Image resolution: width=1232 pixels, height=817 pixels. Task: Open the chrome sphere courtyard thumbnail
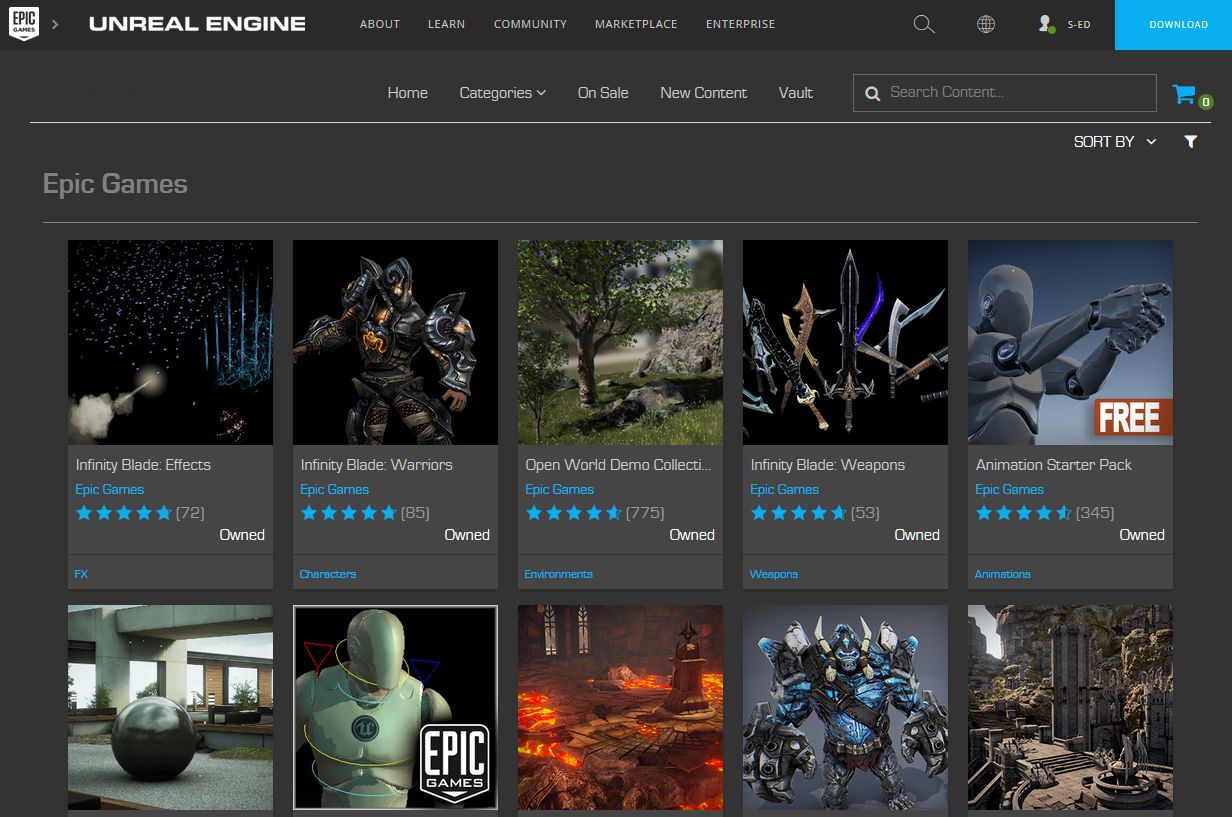point(170,707)
